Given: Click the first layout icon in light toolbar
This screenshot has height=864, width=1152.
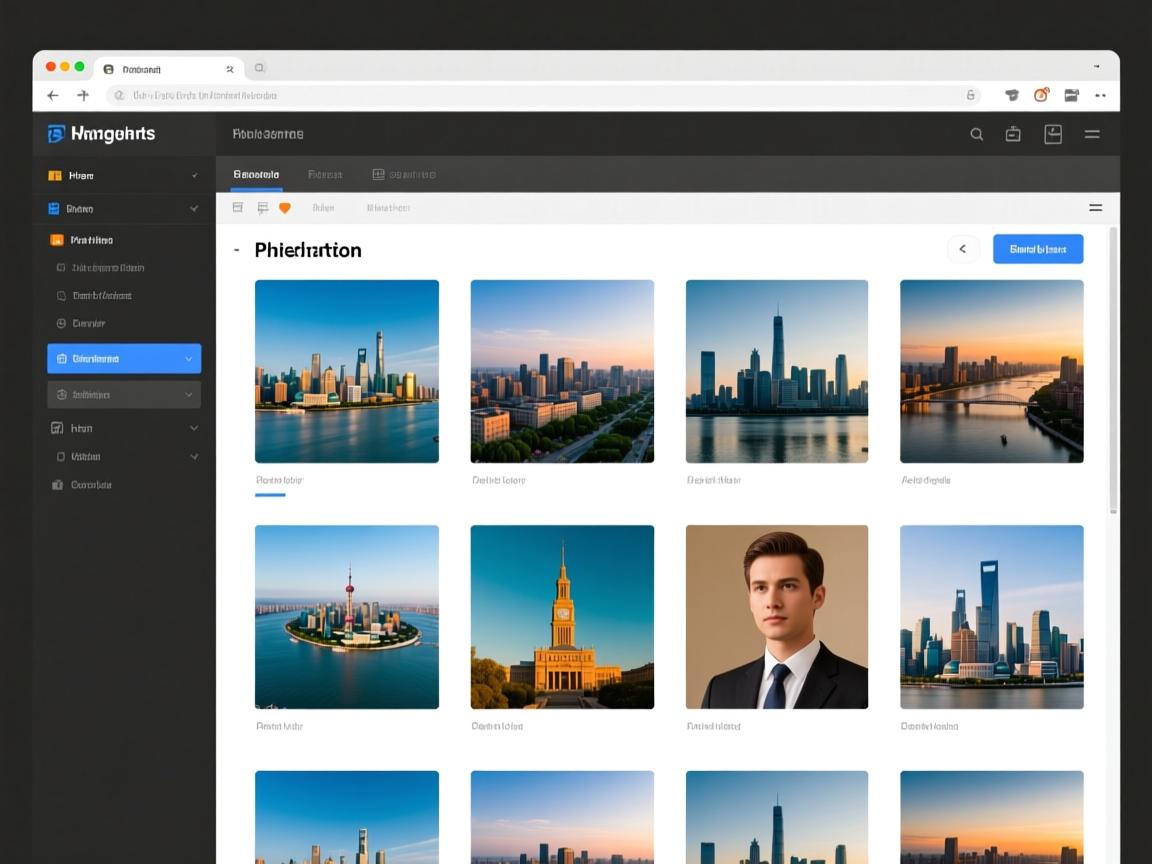Looking at the screenshot, I should 238,208.
